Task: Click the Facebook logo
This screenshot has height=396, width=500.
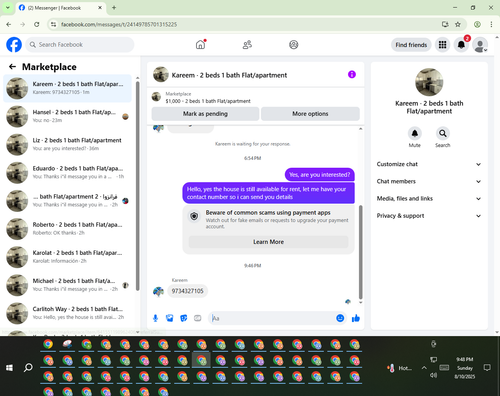Action: pos(14,45)
